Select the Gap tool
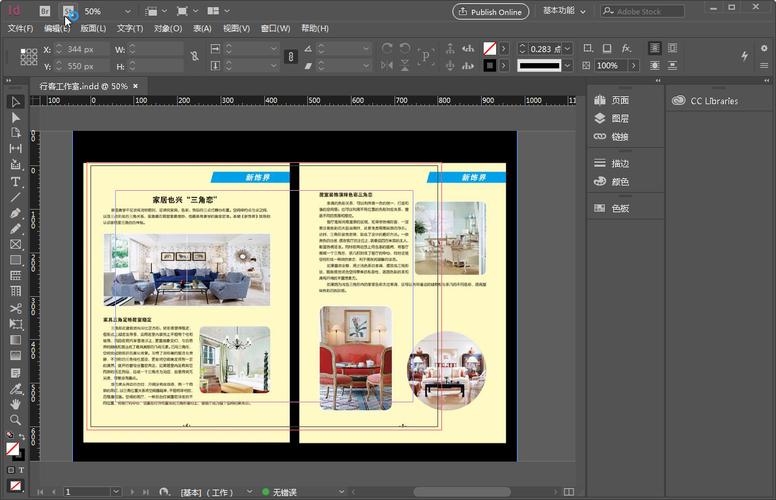The width and height of the screenshot is (776, 500). coord(15,148)
